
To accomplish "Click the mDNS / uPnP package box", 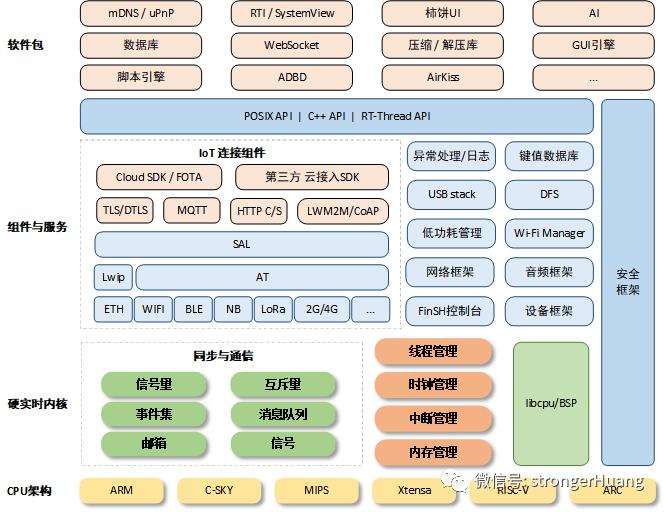I will point(141,13).
